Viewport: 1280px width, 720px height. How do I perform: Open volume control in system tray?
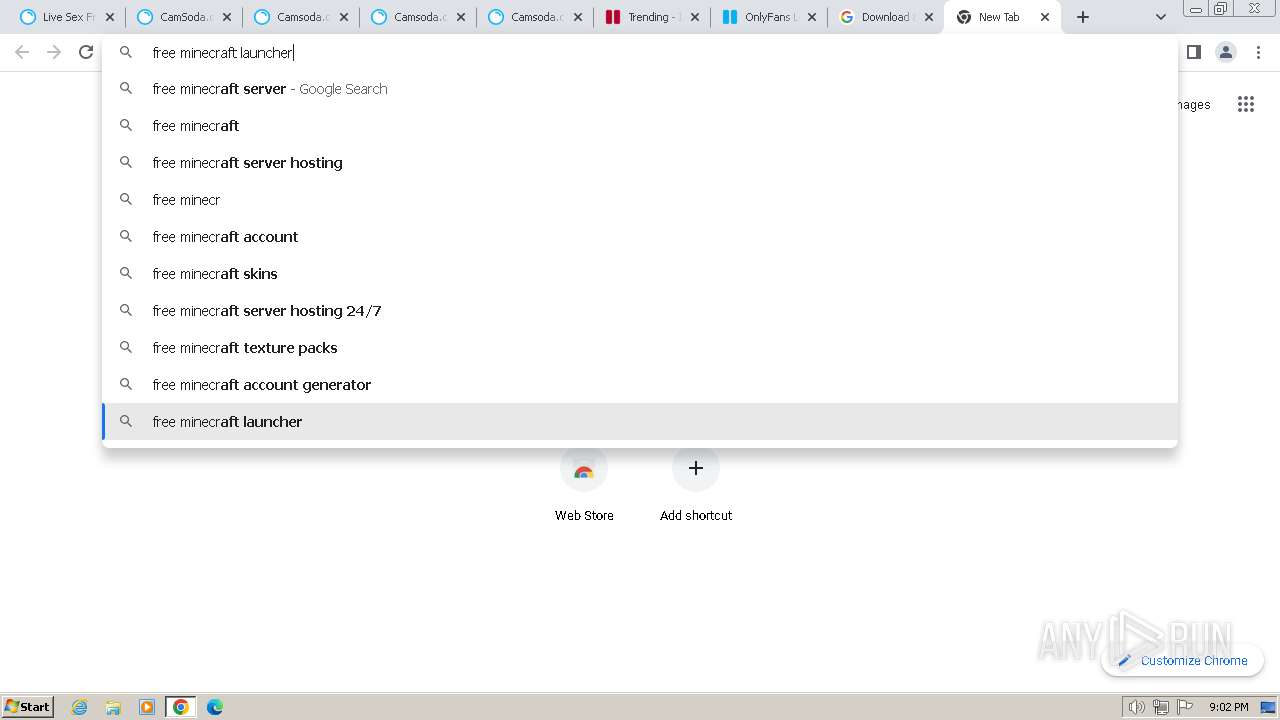(x=1137, y=707)
